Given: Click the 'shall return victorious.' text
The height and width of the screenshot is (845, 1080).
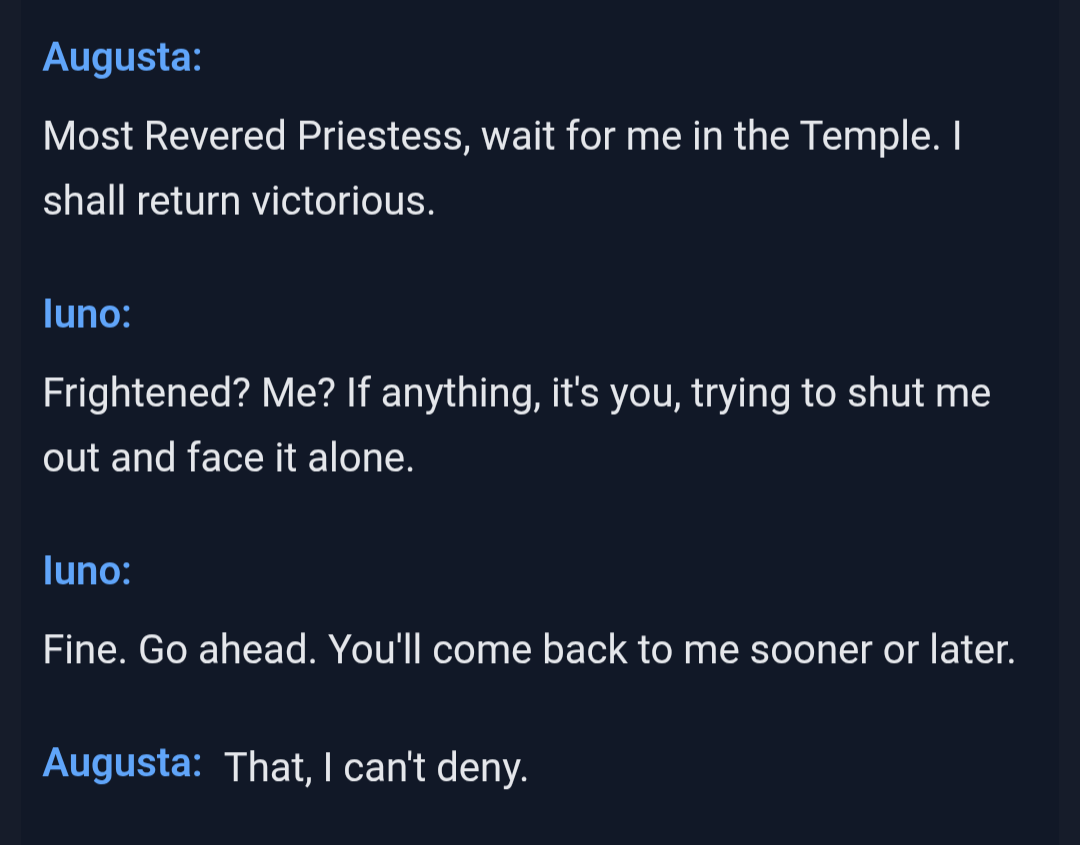Looking at the screenshot, I should coord(239,201).
